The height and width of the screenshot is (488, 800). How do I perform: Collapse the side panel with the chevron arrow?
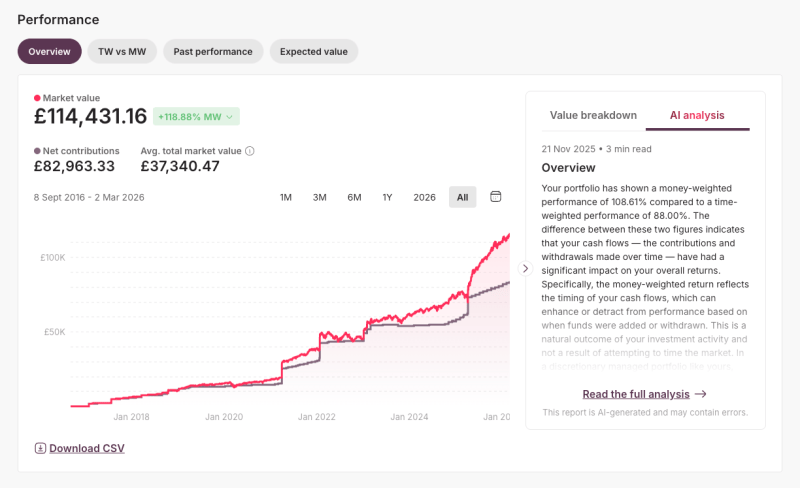pos(525,268)
